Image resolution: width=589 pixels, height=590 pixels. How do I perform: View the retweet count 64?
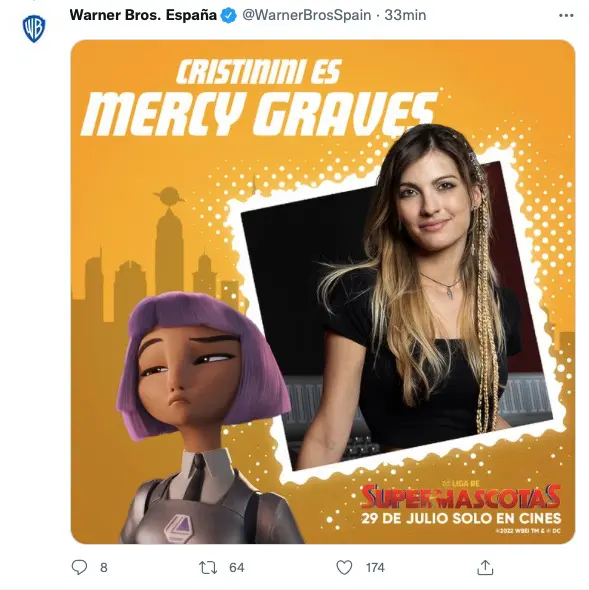click(237, 567)
